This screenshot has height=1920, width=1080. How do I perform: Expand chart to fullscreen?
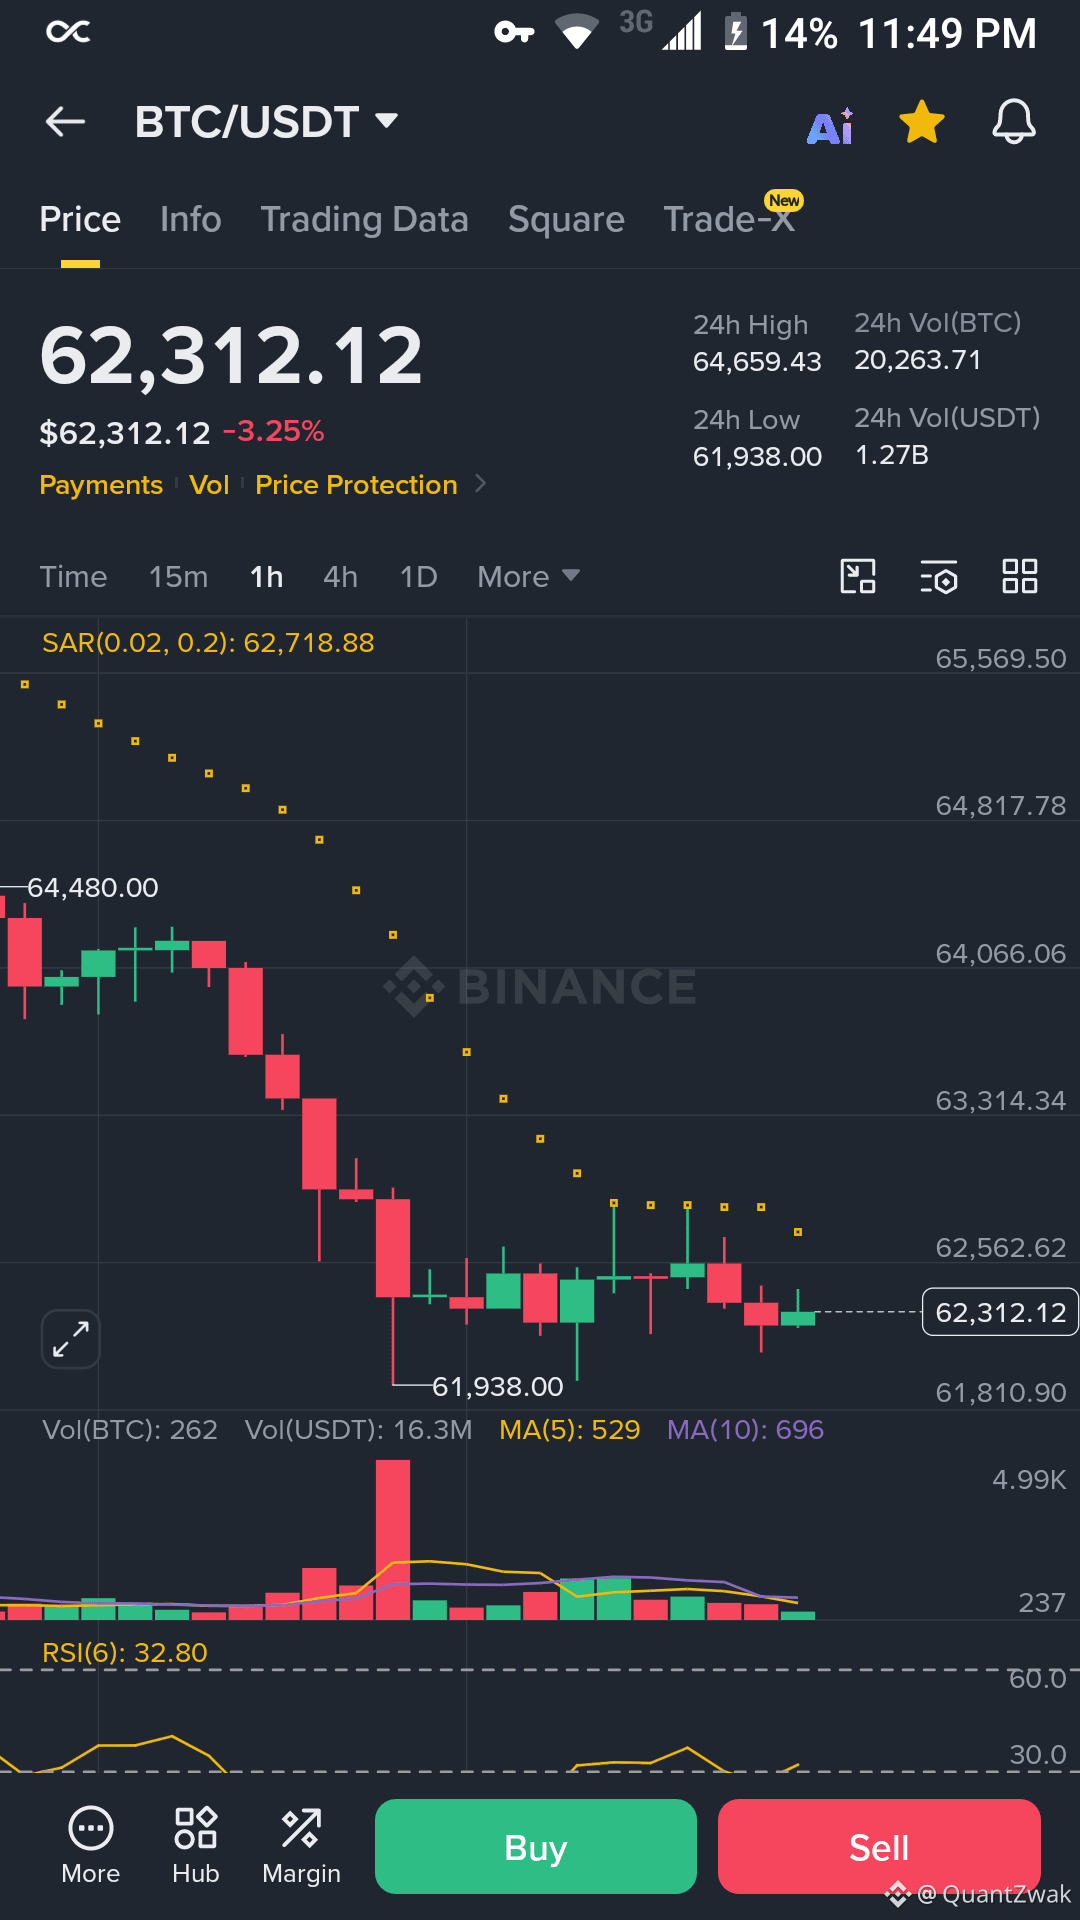71,1339
